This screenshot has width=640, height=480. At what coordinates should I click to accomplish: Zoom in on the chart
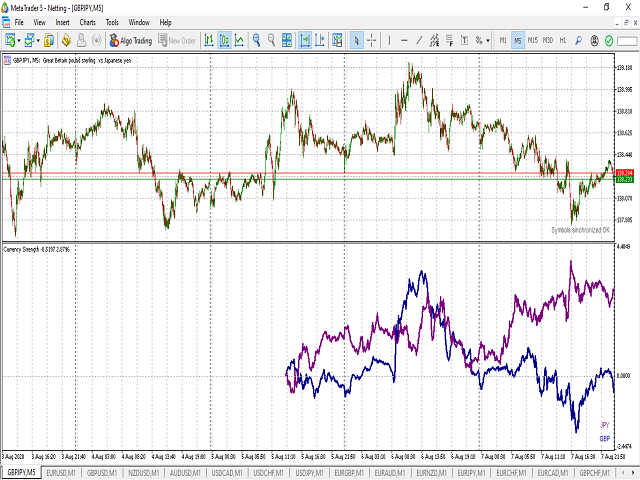(257, 41)
